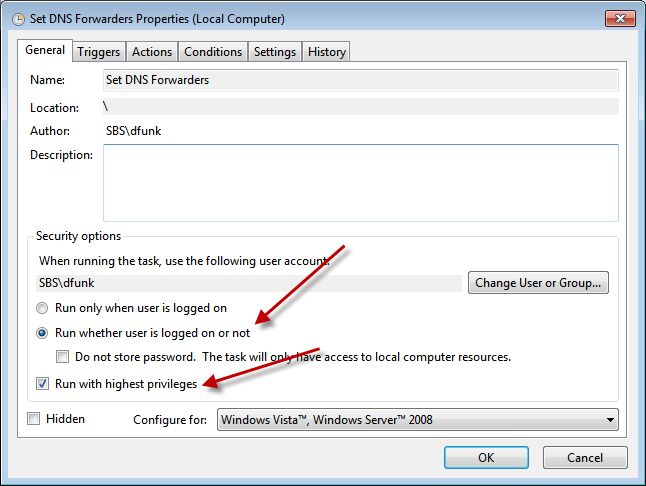Enable the "Do not store password" checkbox
This screenshot has width=646, height=486.
(63, 357)
